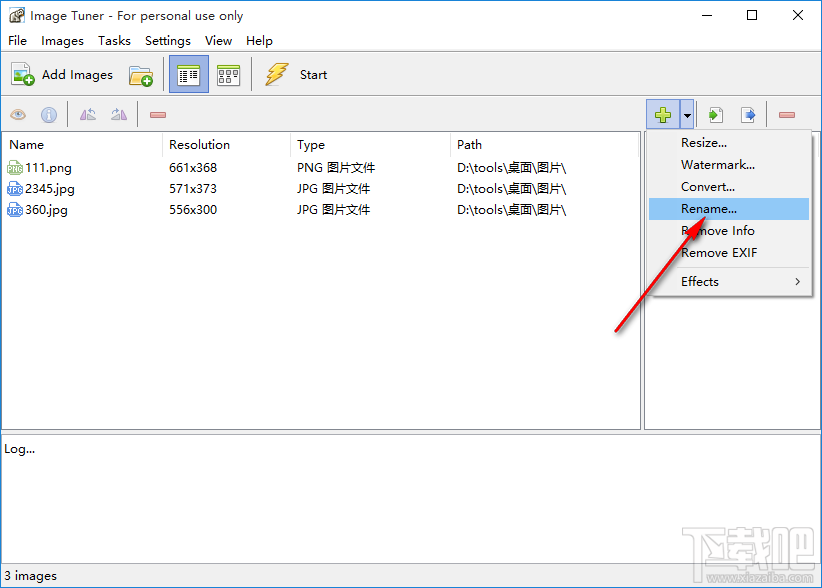Viewport: 822px width, 588px height.
Task: Select Rename... in the task menu
Action: [x=729, y=209]
